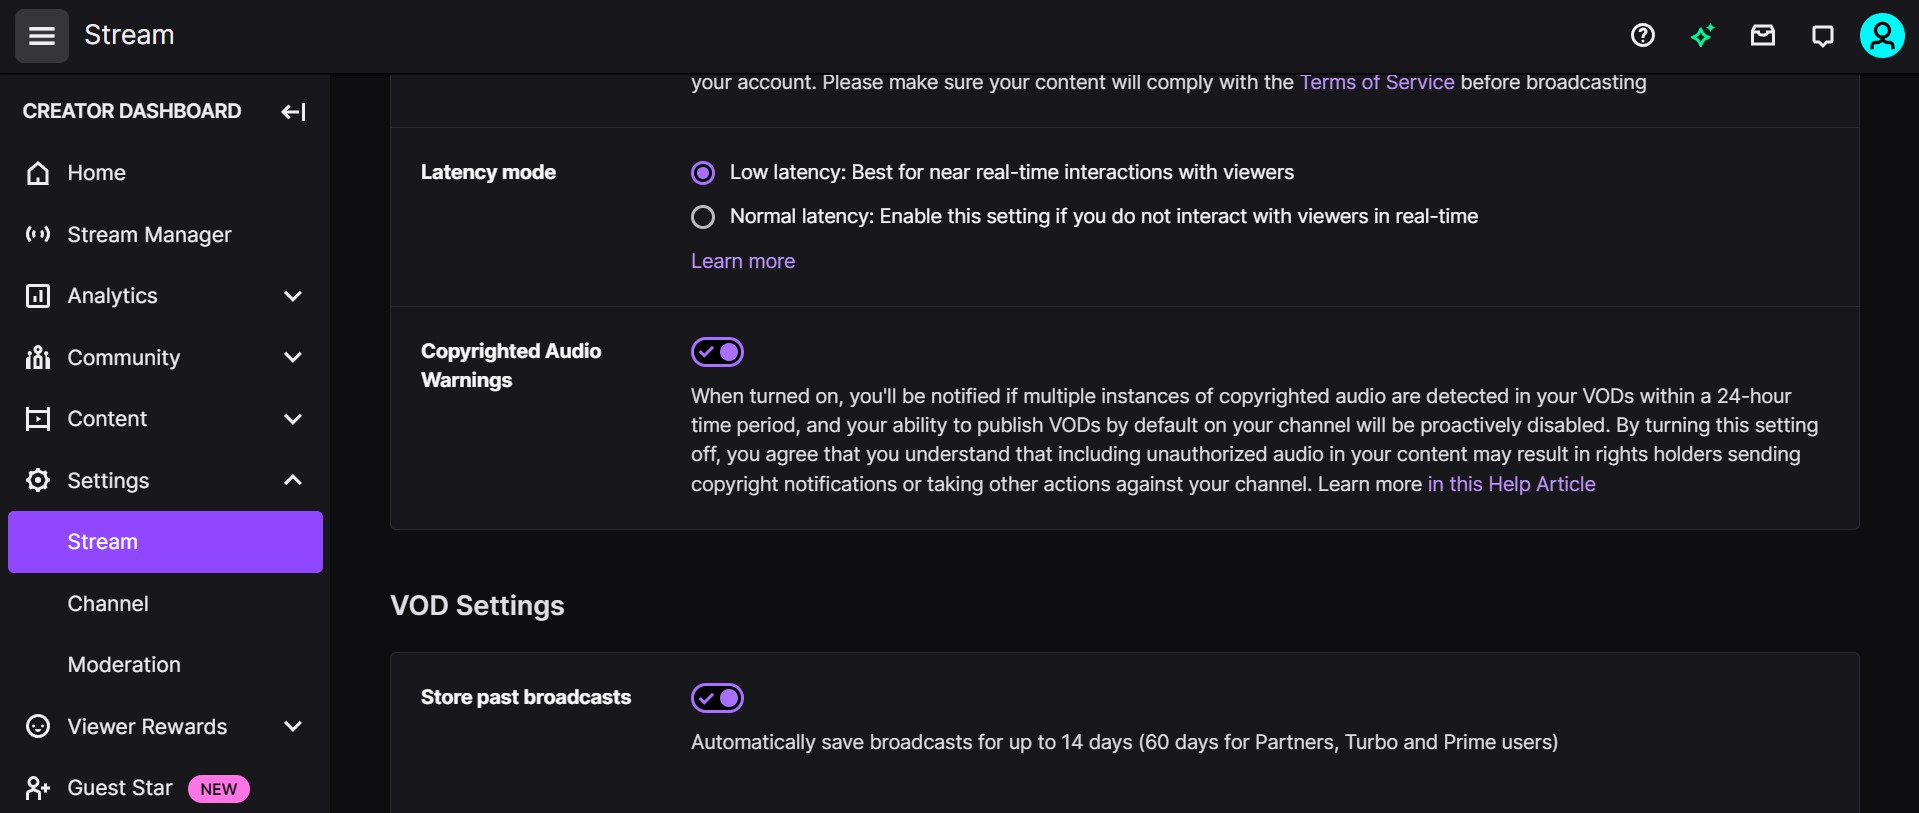Click the help question mark icon
Screen dimensions: 1919x813
1642,36
